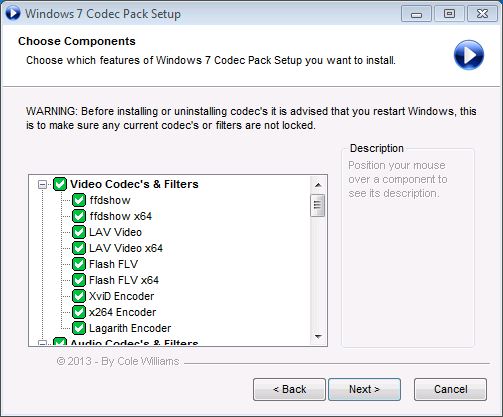This screenshot has width=503, height=417.
Task: Disable the Flash FLV component
Action: coord(79,264)
